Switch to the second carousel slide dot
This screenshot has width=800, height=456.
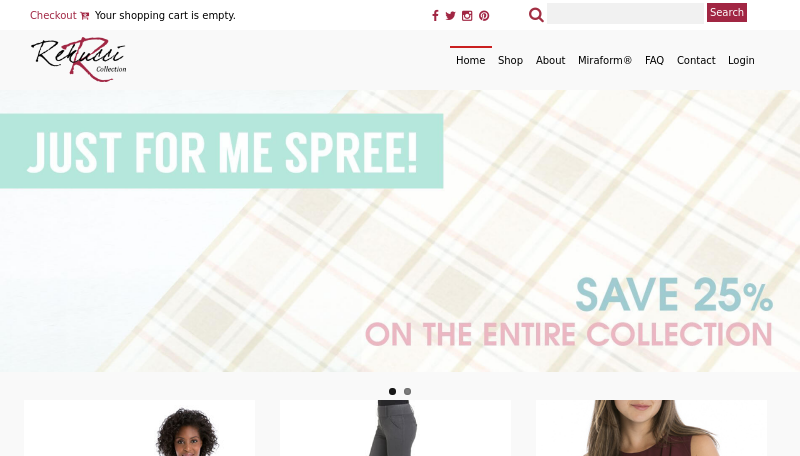(x=407, y=391)
